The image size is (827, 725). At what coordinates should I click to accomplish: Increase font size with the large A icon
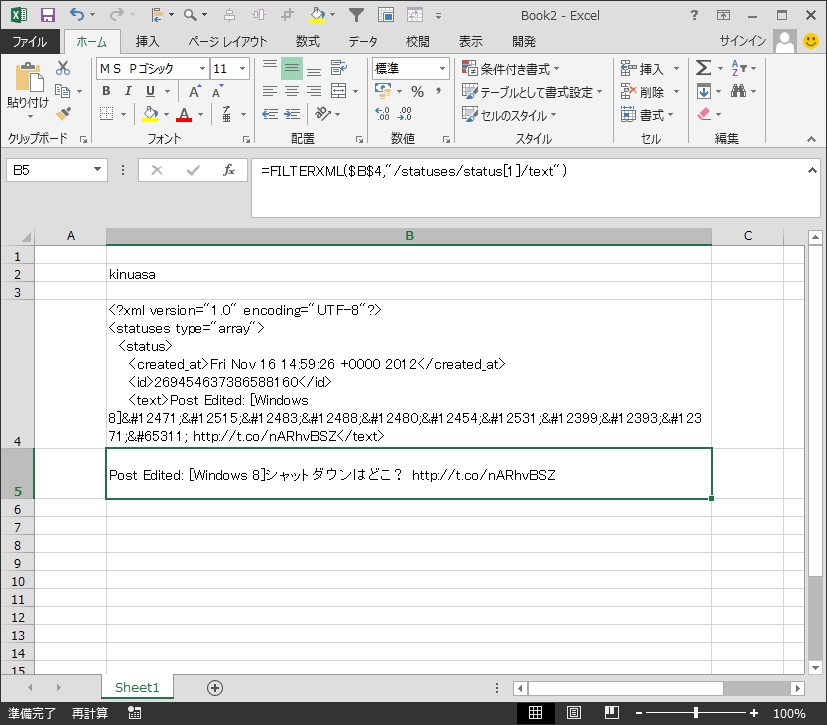coord(195,92)
